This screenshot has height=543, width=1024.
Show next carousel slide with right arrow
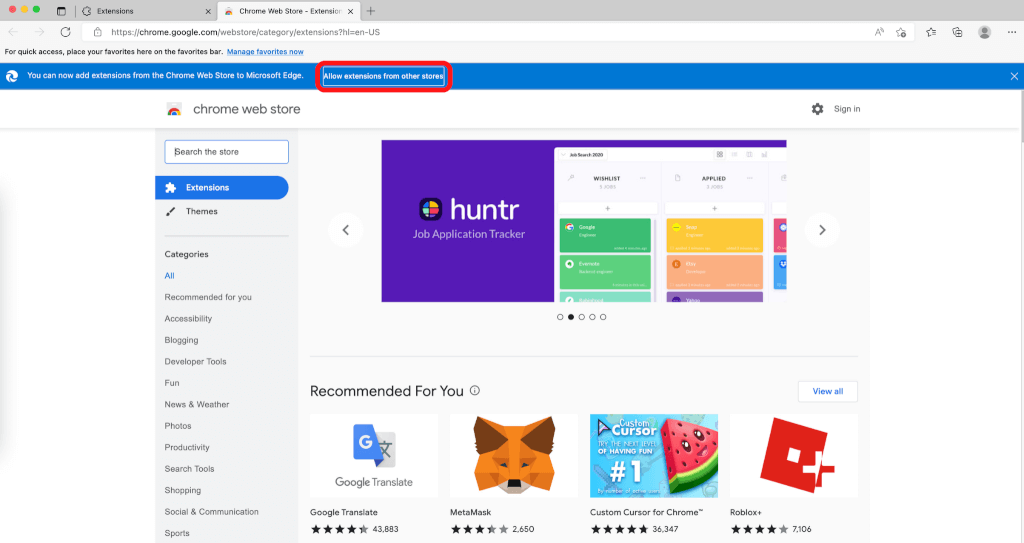822,230
